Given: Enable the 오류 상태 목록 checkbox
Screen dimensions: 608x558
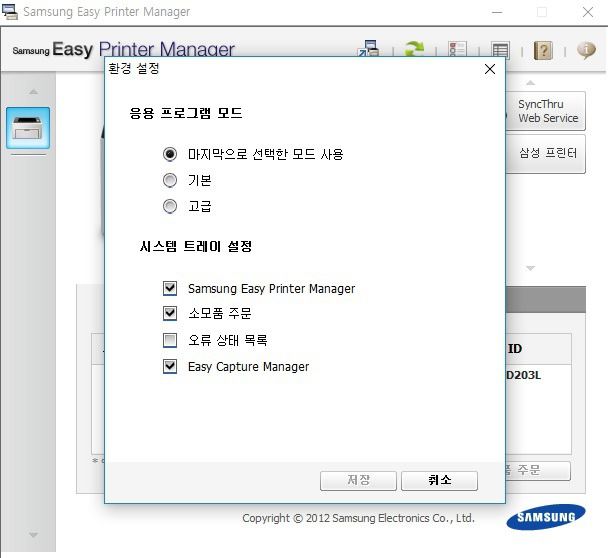Looking at the screenshot, I should pyautogui.click(x=170, y=340).
